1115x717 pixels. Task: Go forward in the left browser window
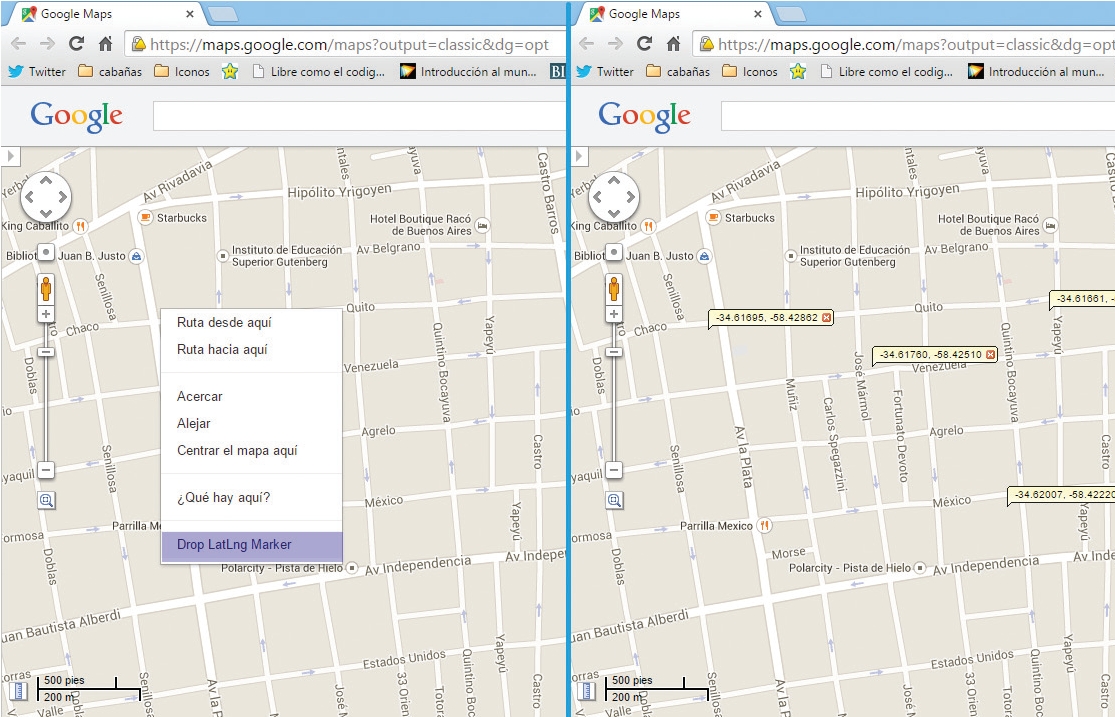tap(47, 44)
